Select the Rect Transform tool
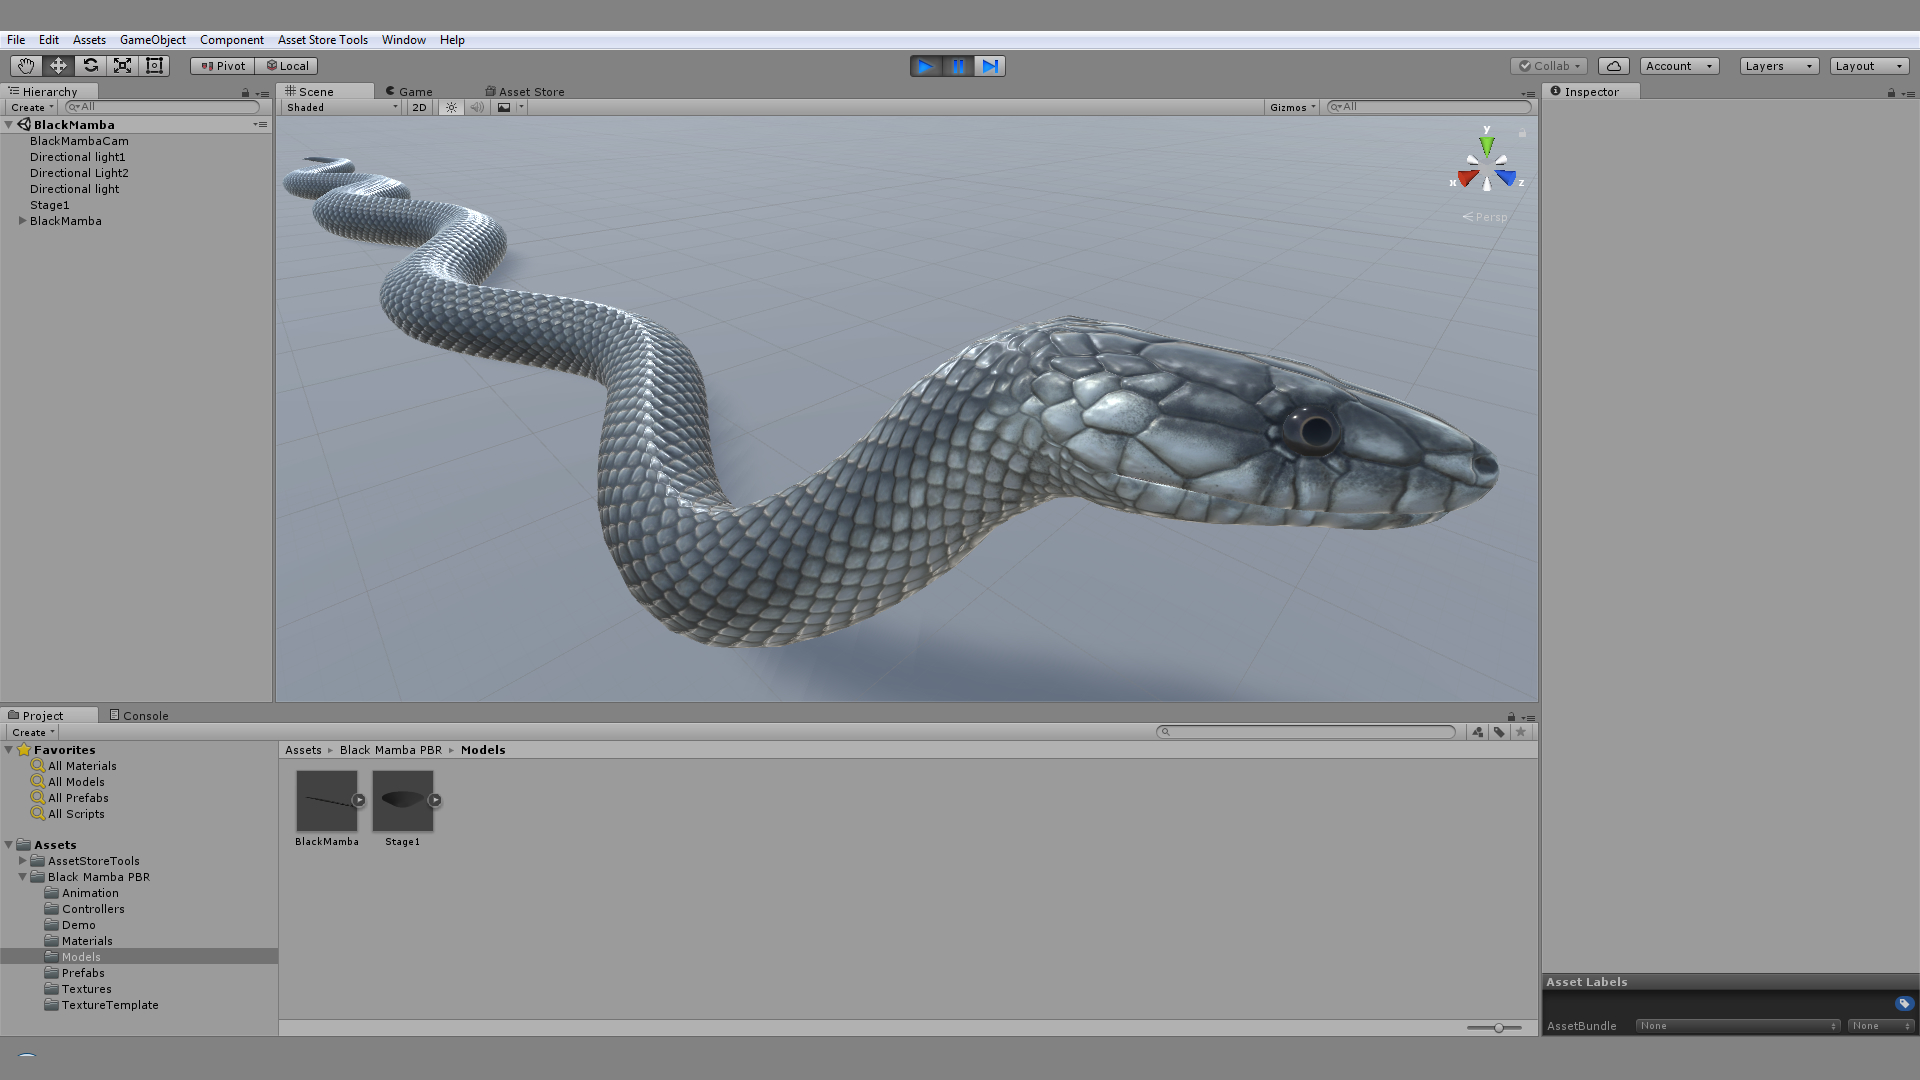This screenshot has width=1920, height=1080. coord(154,65)
